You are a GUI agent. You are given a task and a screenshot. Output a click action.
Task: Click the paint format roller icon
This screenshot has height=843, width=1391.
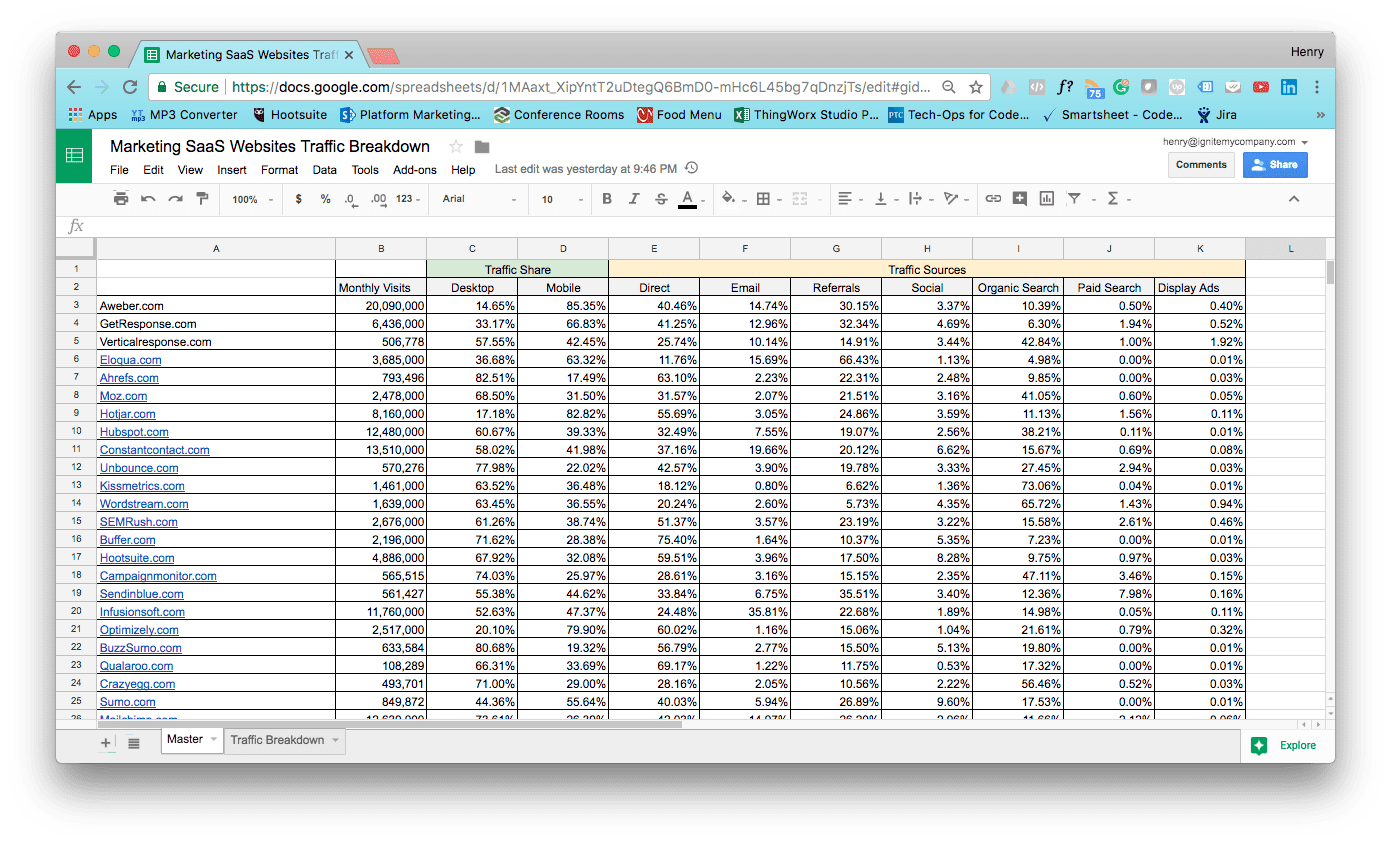(x=202, y=199)
